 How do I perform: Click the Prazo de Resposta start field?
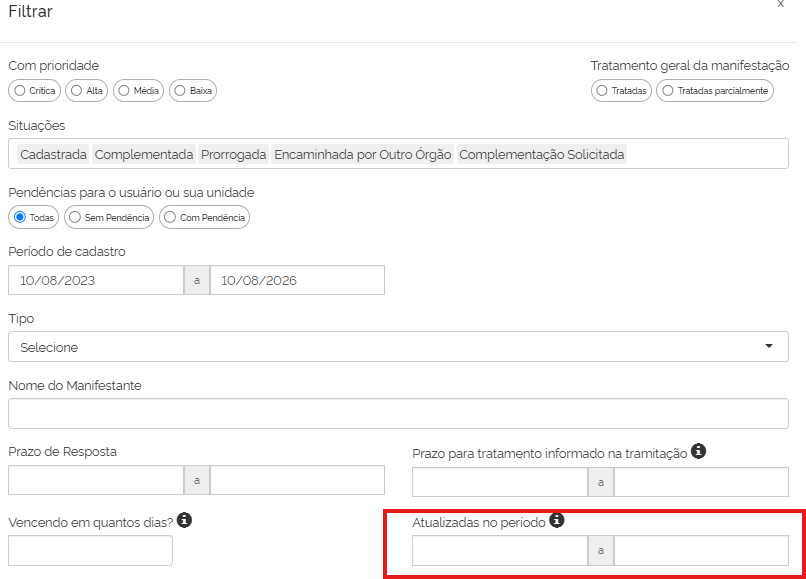[96, 480]
